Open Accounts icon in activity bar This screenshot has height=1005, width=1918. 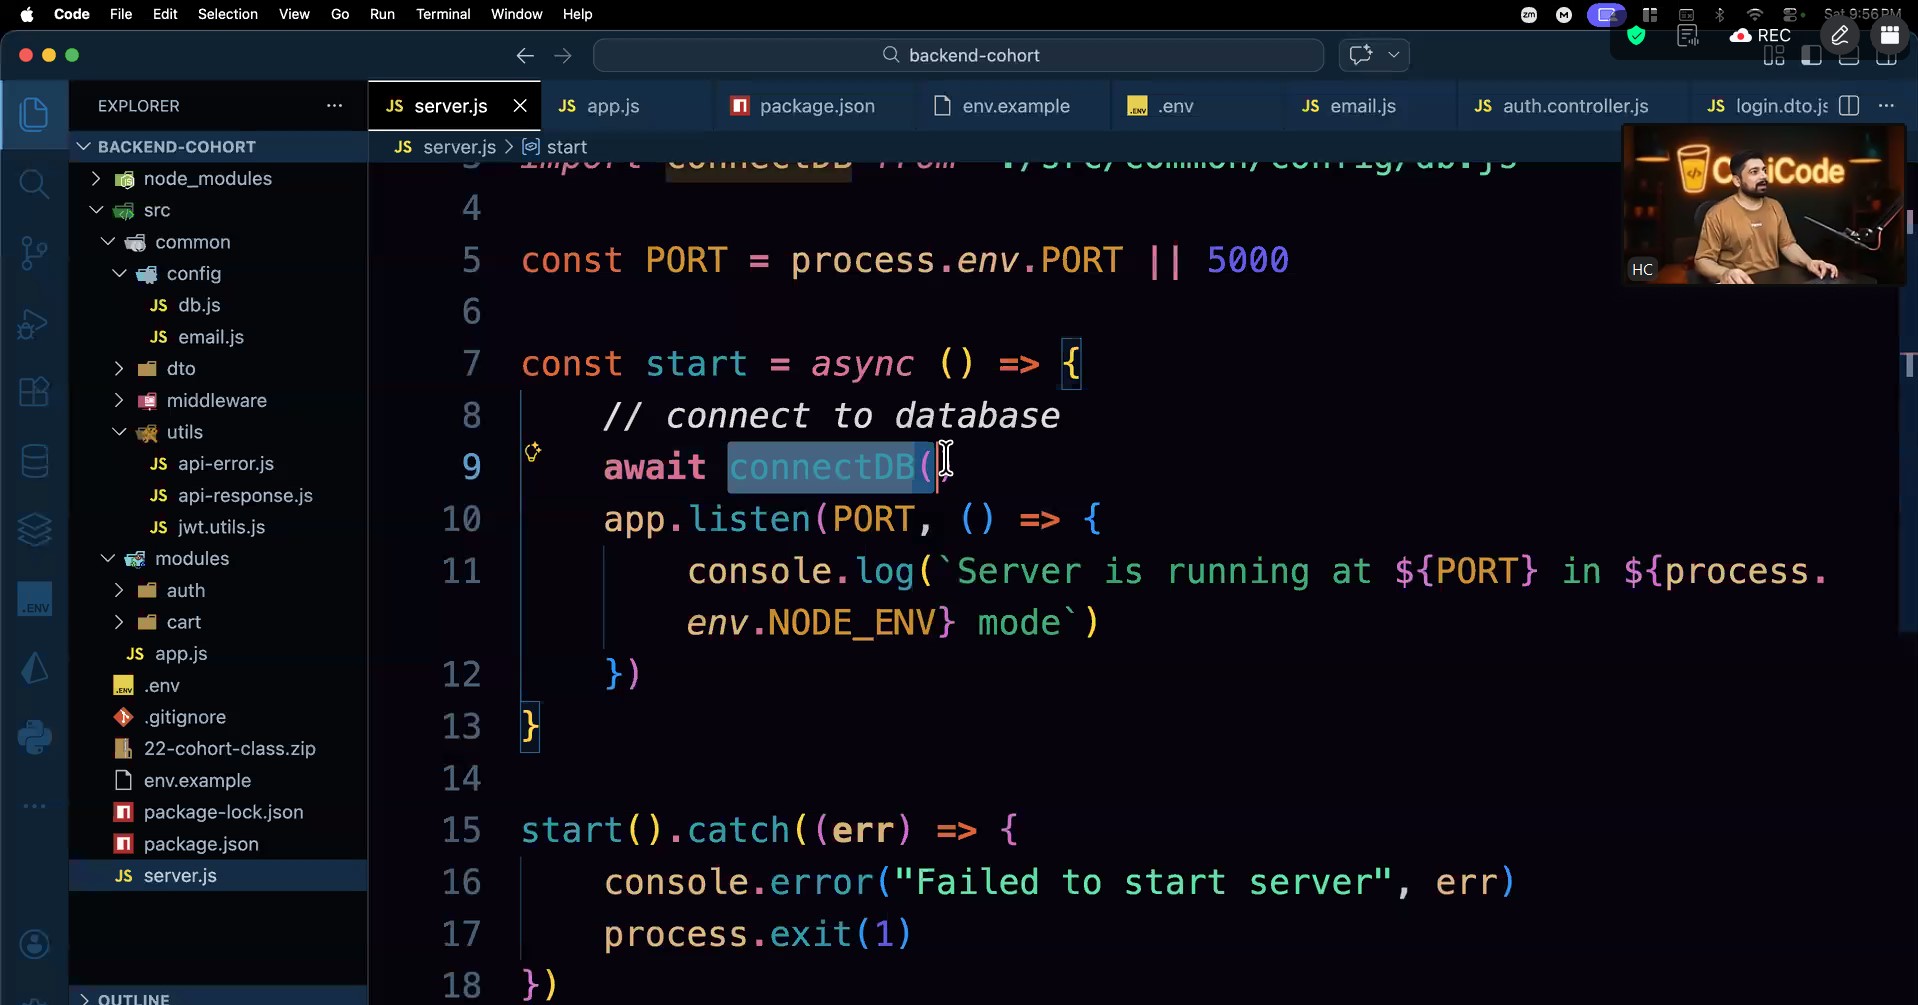point(34,944)
